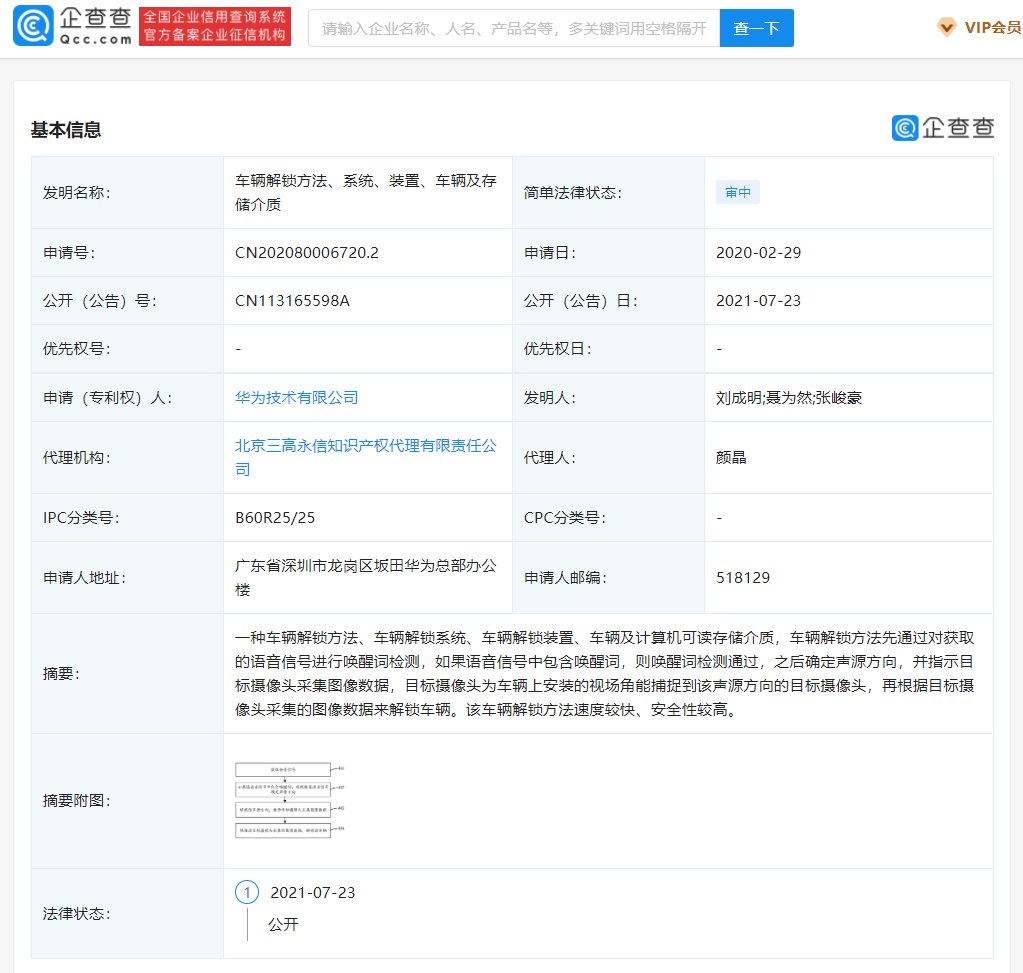
Task: Click the 简单法律状态 label
Action: pos(572,193)
